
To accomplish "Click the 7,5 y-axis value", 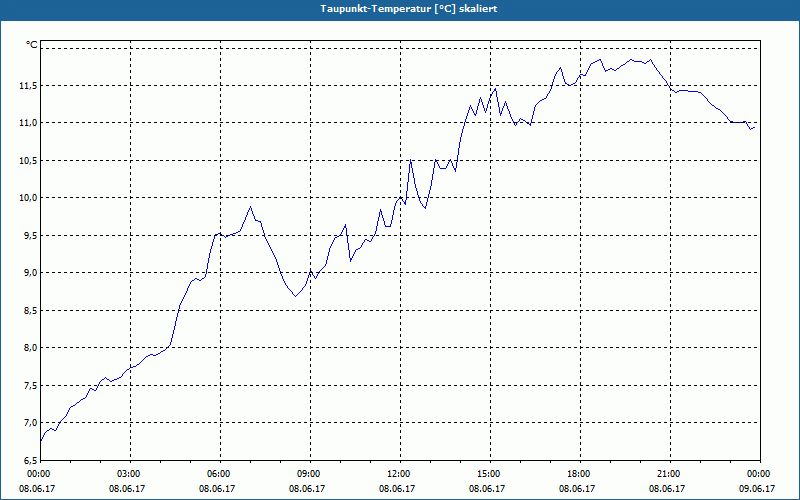I will (30, 386).
